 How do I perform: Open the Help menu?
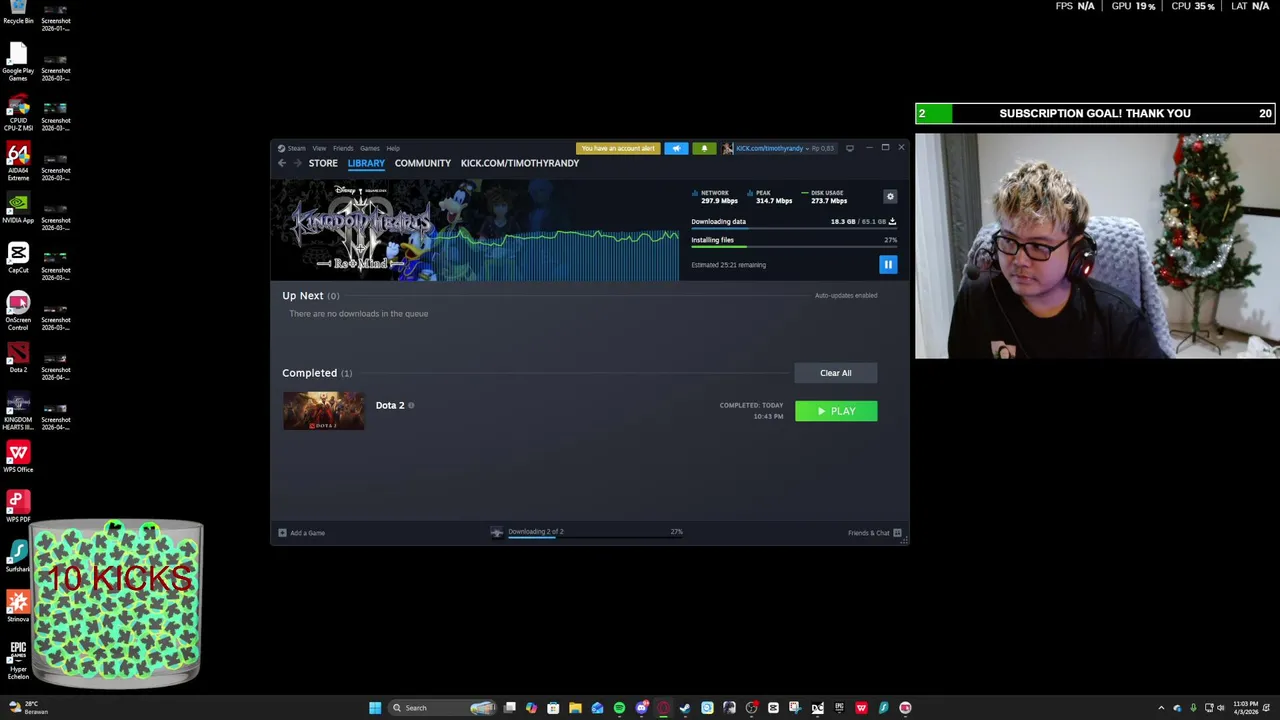(x=393, y=148)
